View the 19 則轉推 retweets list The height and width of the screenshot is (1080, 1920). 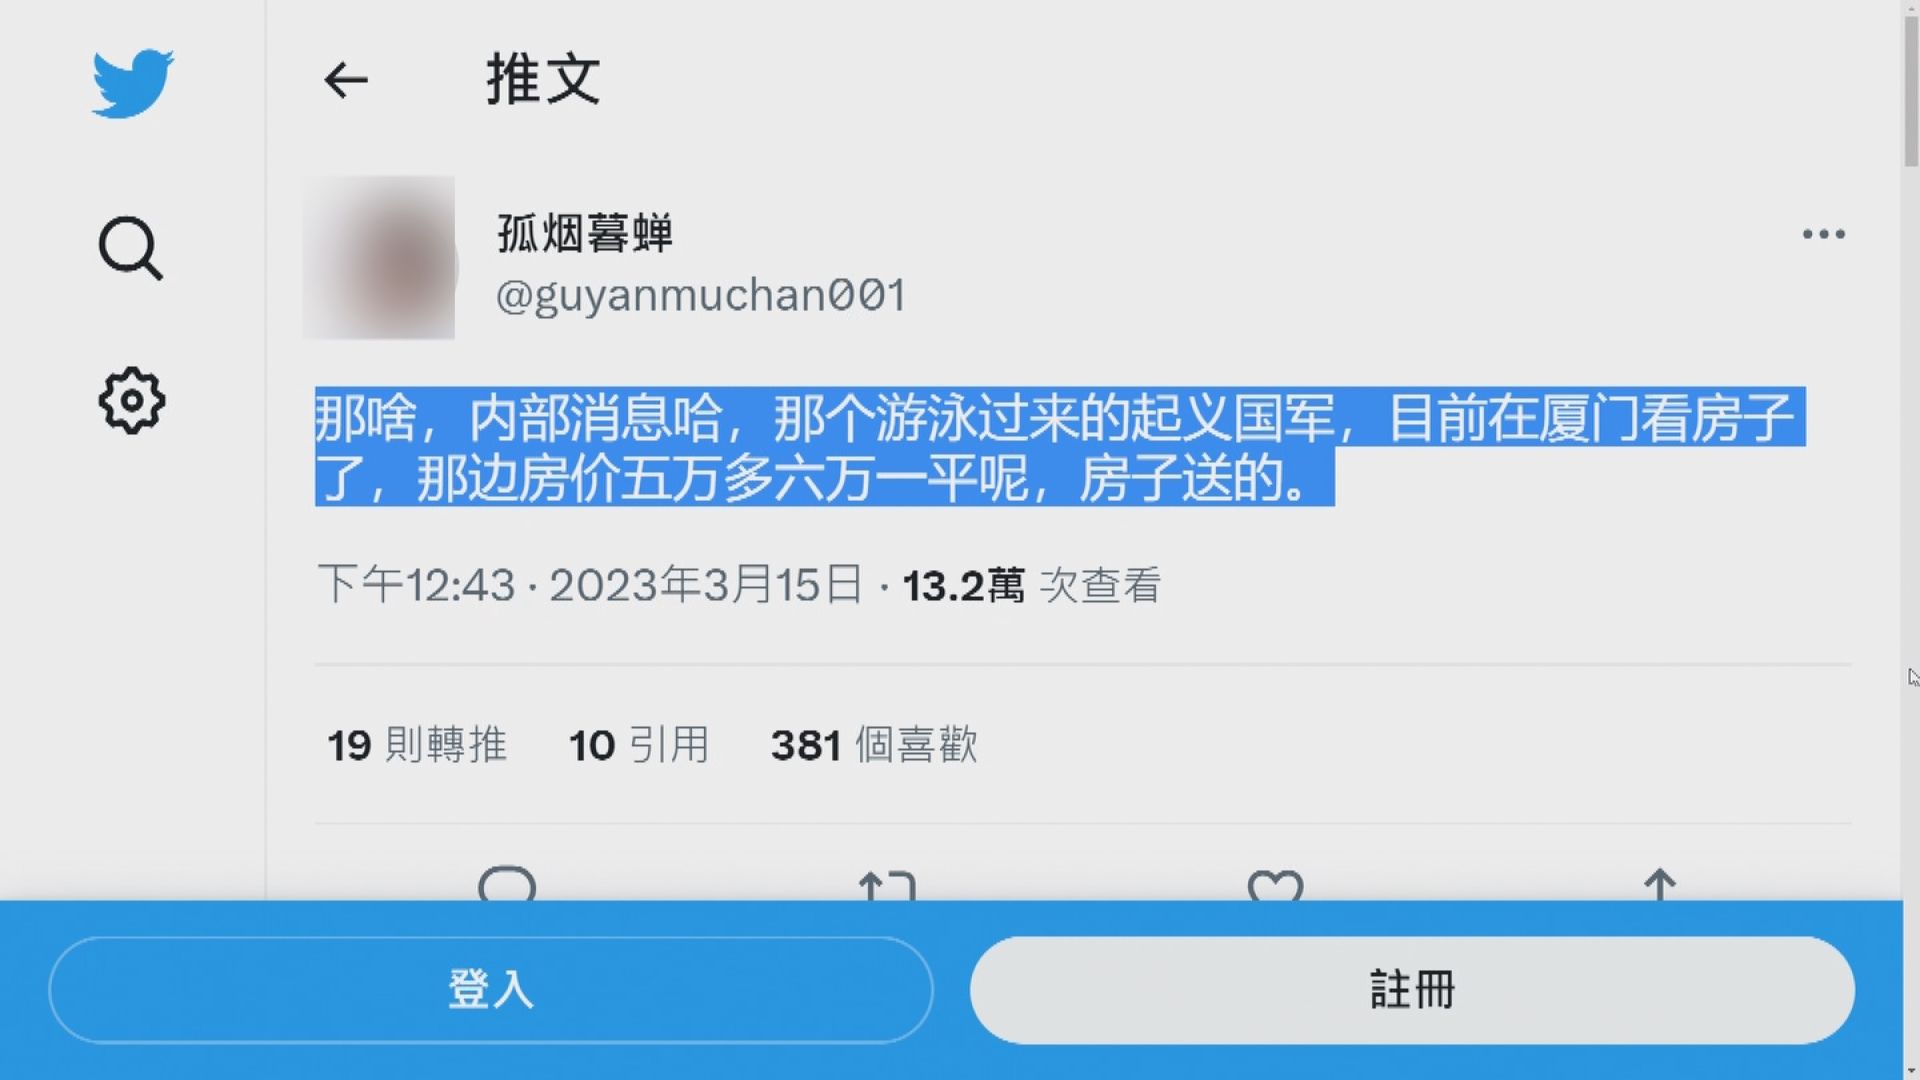(x=417, y=745)
